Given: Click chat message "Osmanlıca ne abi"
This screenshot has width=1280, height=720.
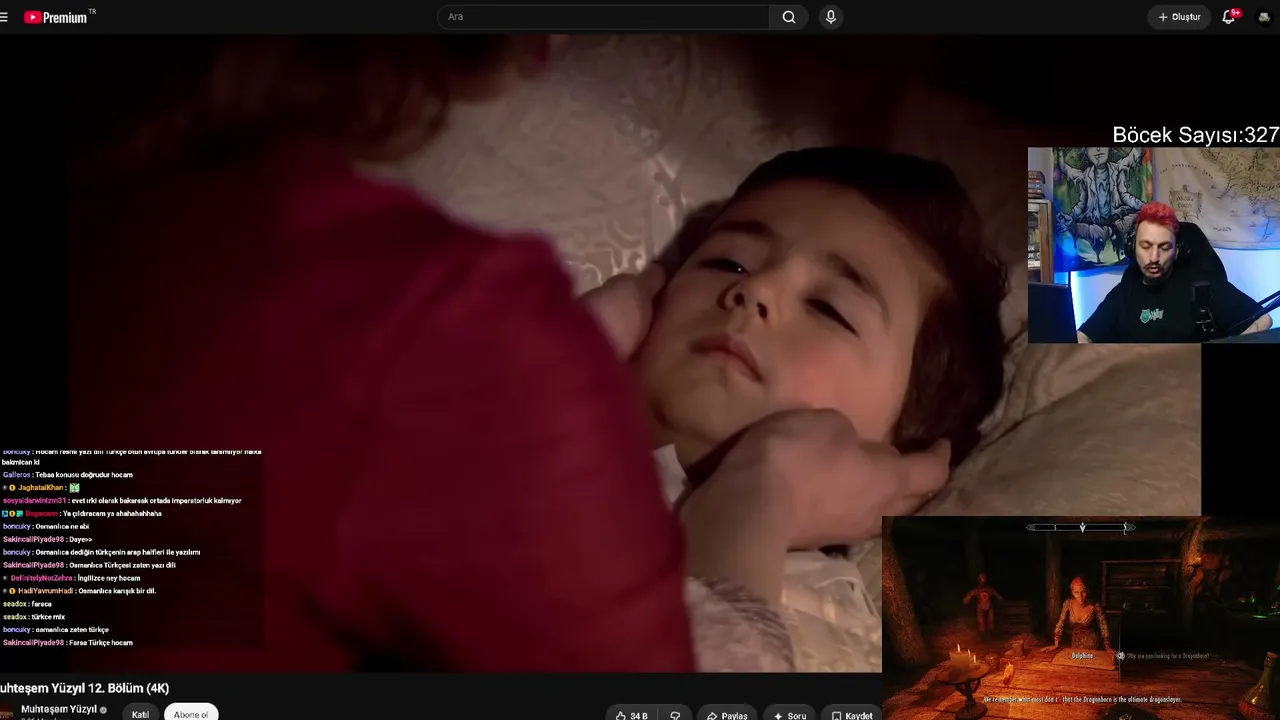Looking at the screenshot, I should [62, 527].
